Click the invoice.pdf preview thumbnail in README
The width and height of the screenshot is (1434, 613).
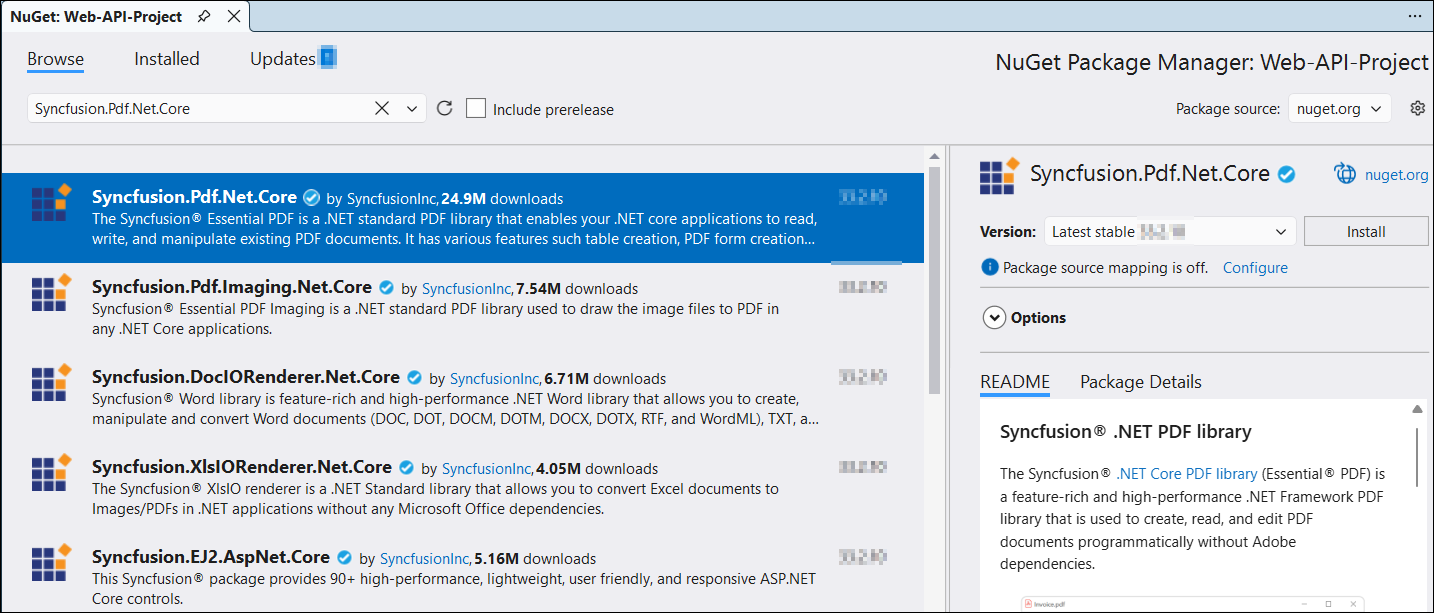coord(1193,604)
